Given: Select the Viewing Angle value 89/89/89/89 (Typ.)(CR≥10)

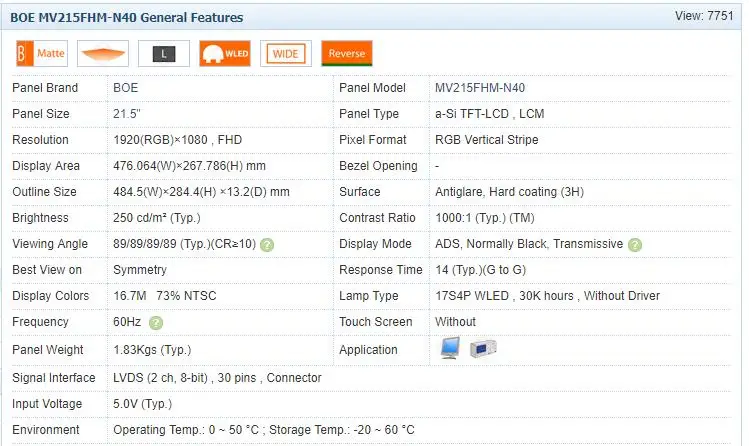Looking at the screenshot, I should (x=184, y=244).
